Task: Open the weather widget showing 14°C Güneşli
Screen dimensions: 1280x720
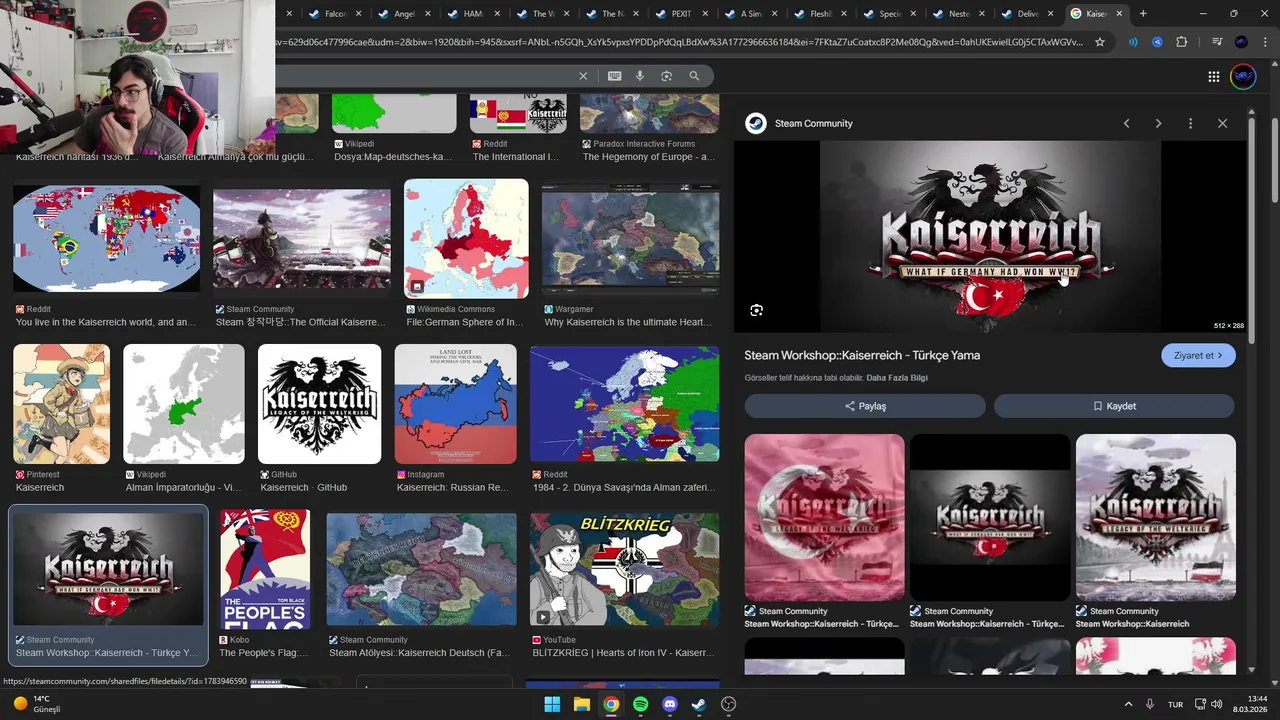Action: click(36, 704)
